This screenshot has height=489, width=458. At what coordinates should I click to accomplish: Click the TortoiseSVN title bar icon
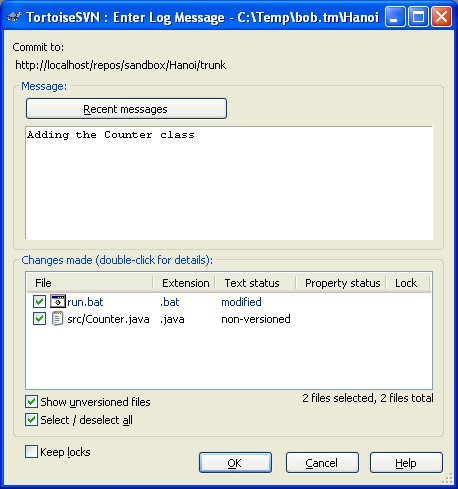pos(14,16)
